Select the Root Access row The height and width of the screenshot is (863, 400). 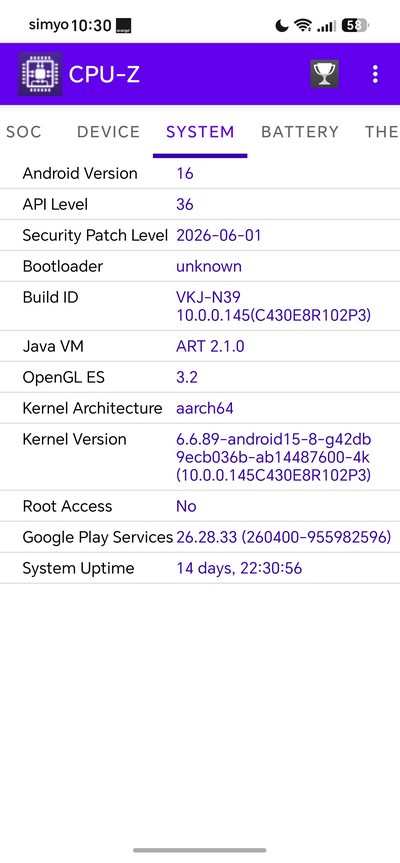(x=200, y=506)
